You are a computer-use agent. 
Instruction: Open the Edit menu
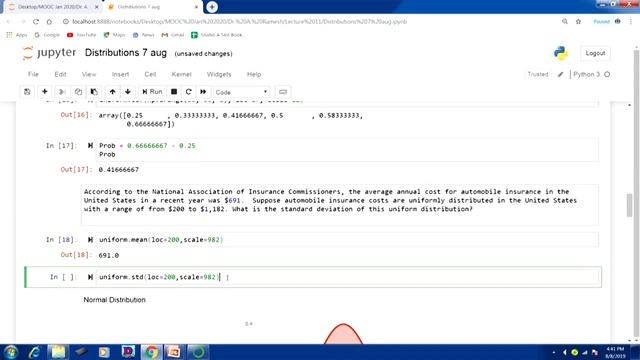click(60, 74)
